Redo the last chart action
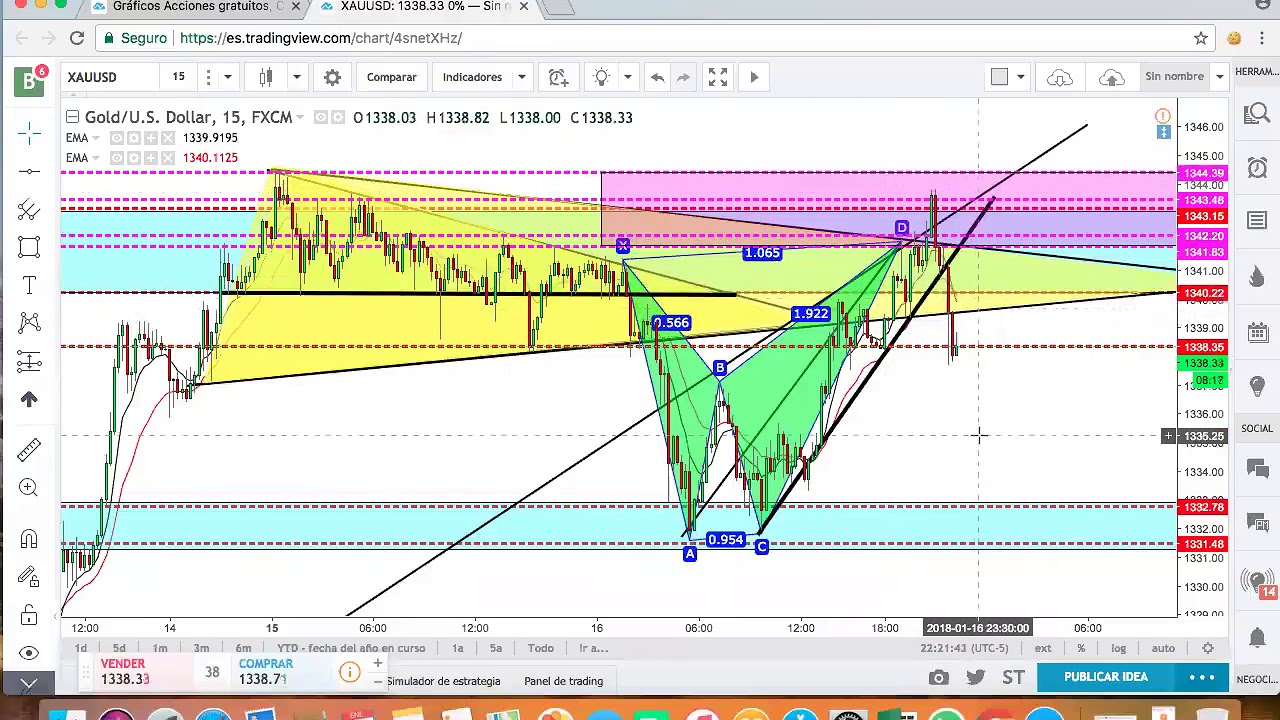This screenshot has width=1280, height=720. click(x=684, y=77)
